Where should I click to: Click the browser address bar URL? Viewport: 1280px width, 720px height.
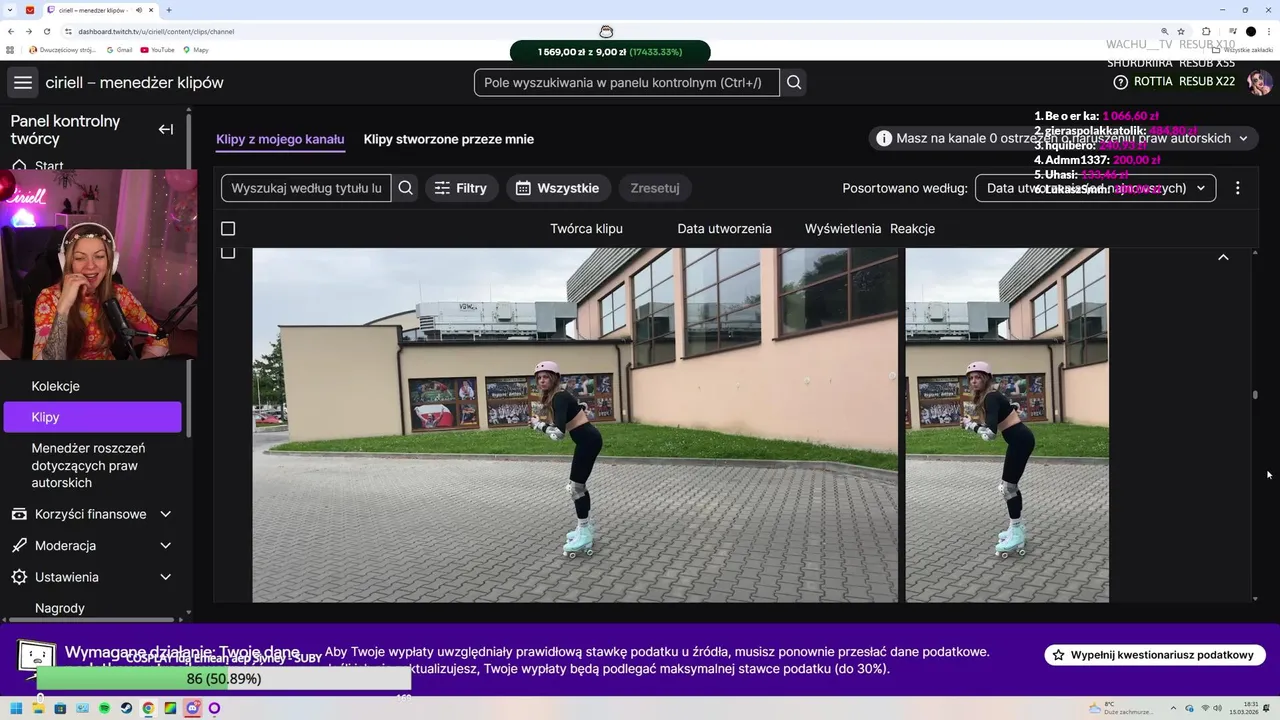156,31
